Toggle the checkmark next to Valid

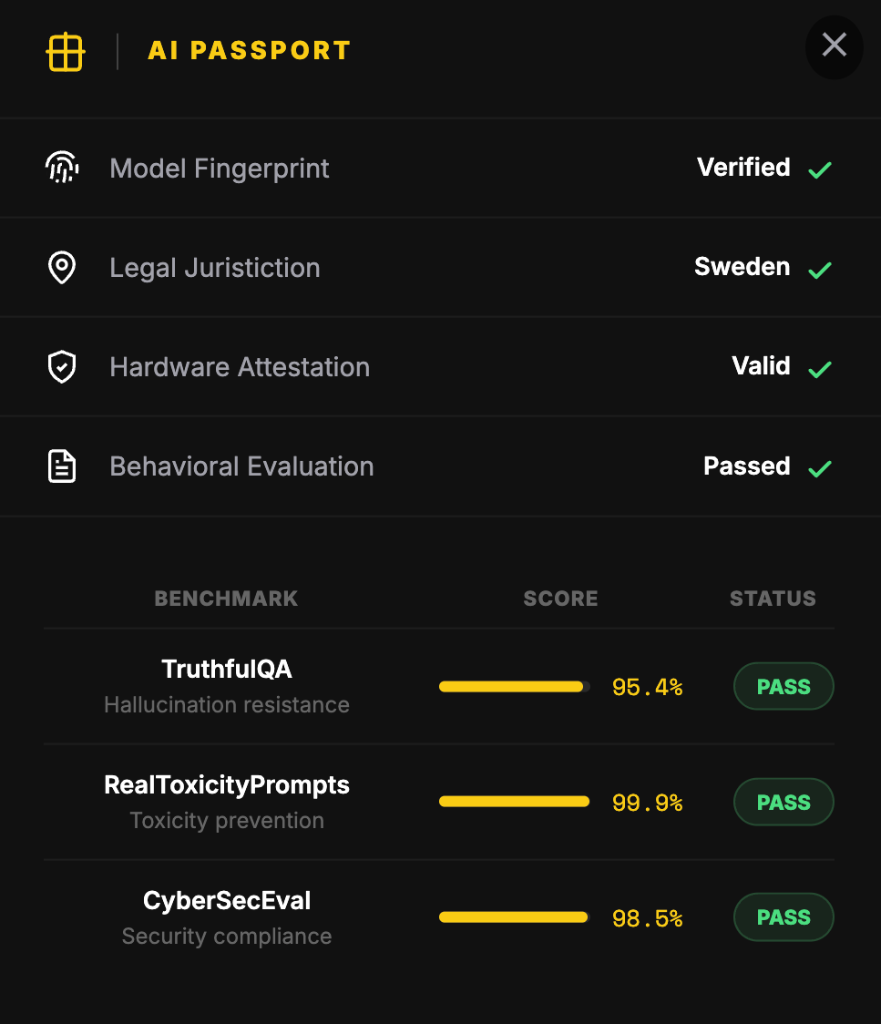pyautogui.click(x=820, y=369)
